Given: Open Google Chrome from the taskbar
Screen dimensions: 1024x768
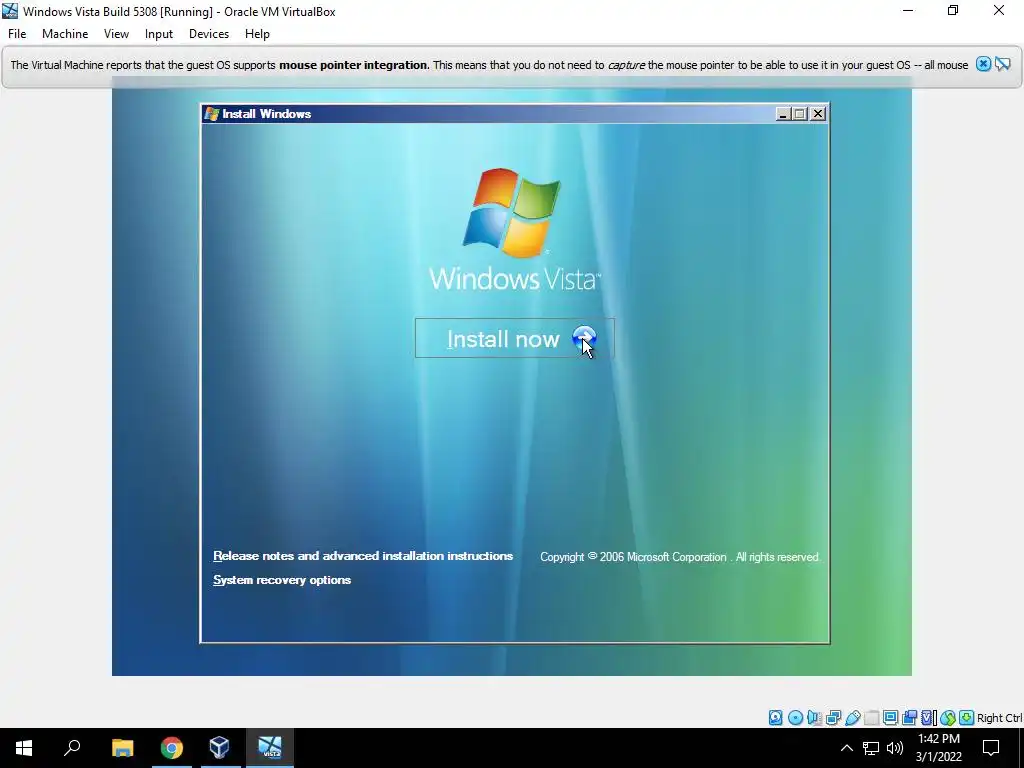Looking at the screenshot, I should click(172, 748).
